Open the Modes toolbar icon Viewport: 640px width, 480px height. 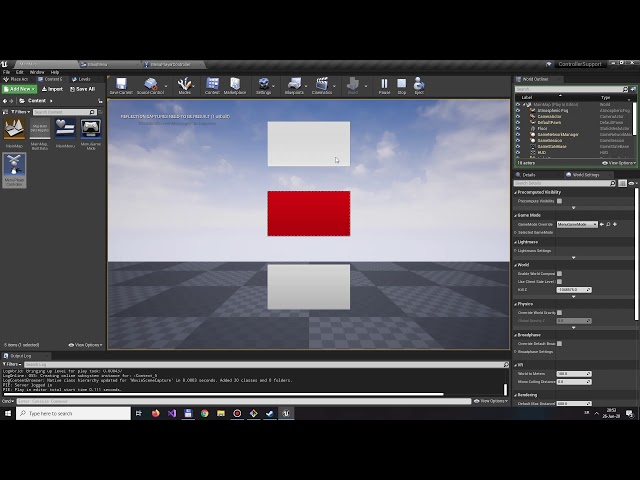tap(184, 86)
